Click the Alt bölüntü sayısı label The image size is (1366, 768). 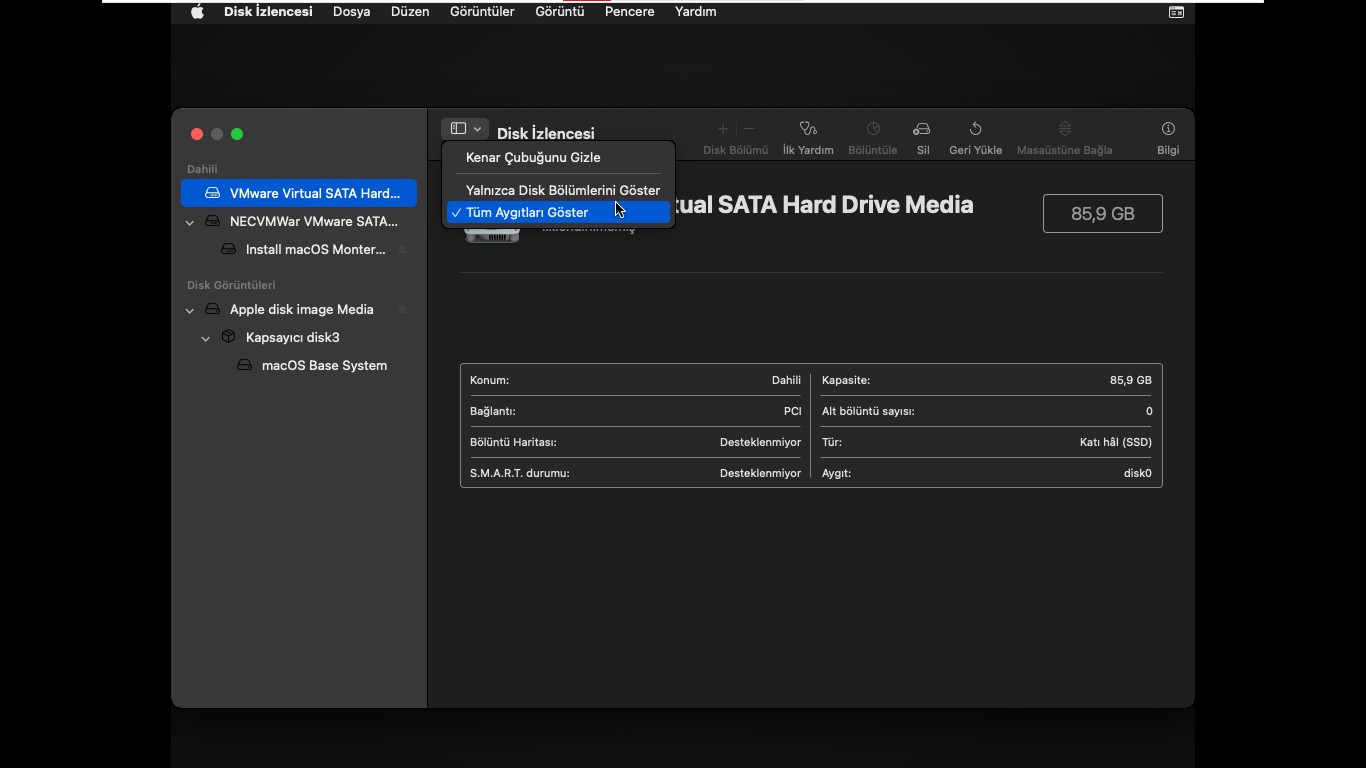pyautogui.click(x=868, y=411)
